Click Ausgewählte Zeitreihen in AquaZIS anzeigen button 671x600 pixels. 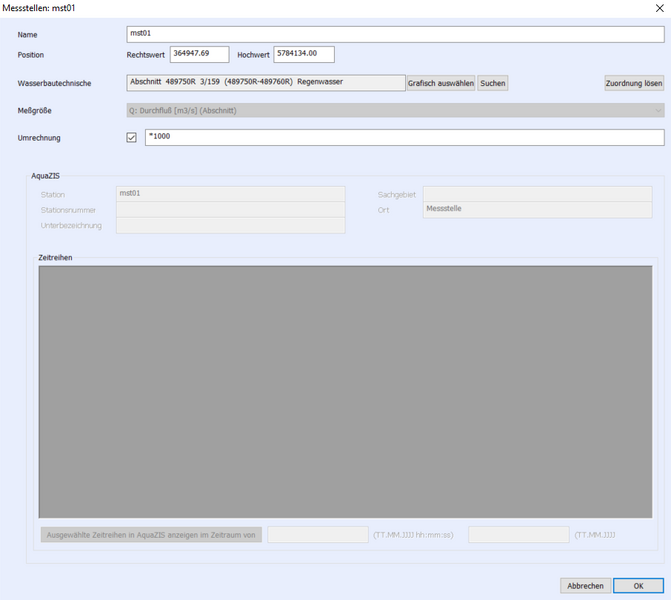click(x=151, y=535)
